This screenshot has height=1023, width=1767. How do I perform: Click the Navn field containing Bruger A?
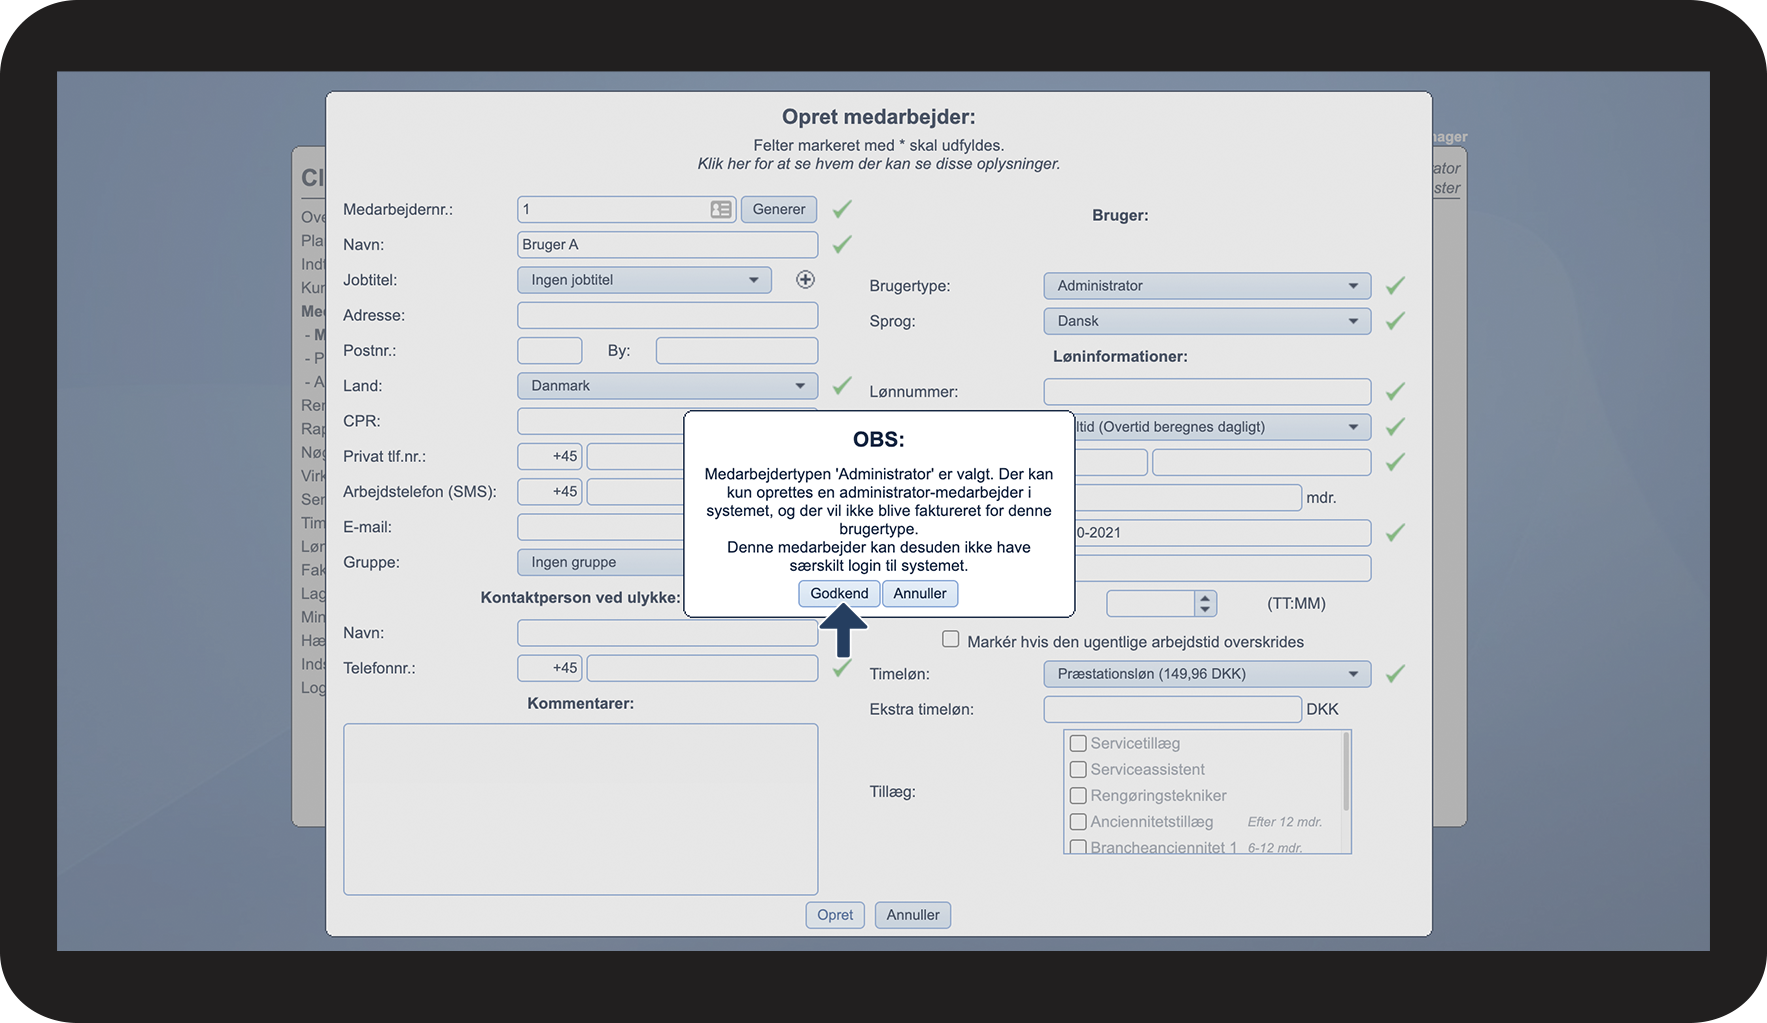(667, 245)
